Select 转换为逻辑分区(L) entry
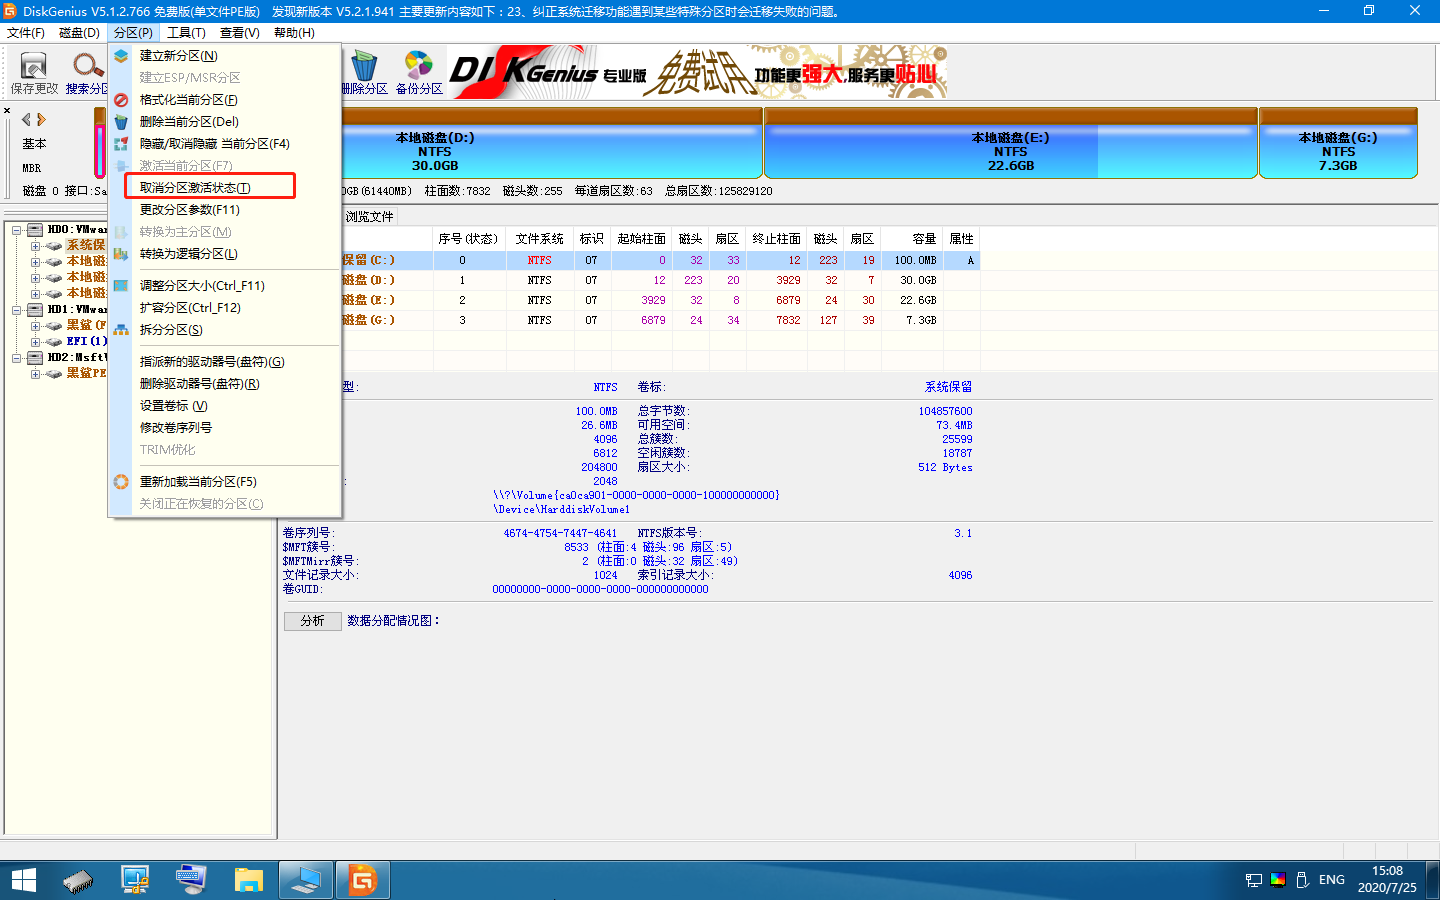Viewport: 1440px width, 900px height. pyautogui.click(x=188, y=254)
